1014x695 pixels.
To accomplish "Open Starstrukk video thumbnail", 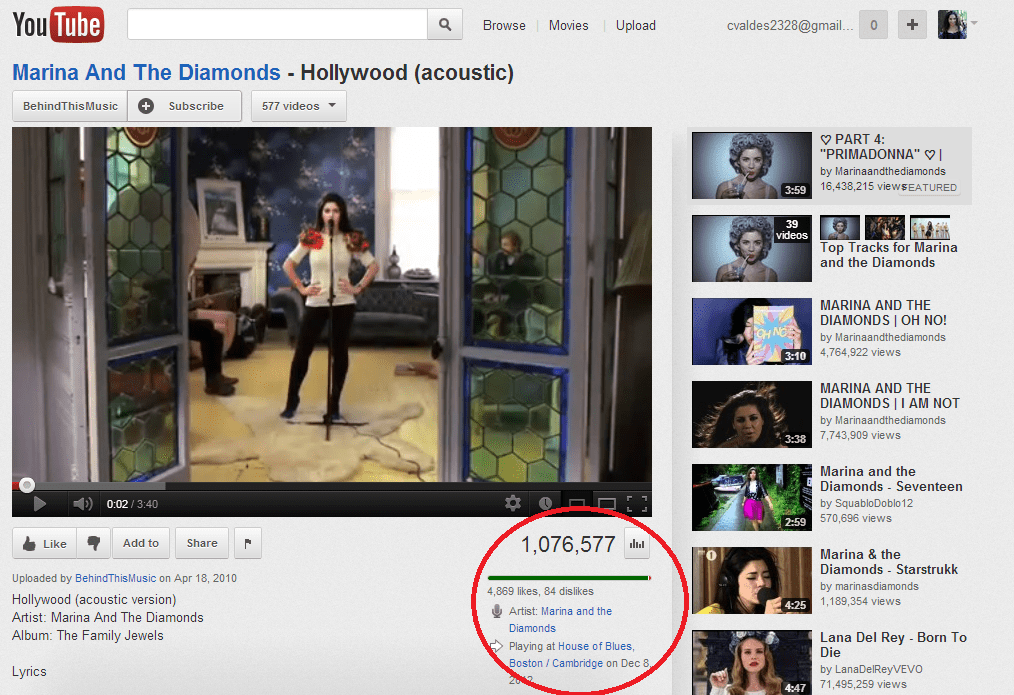I will 751,581.
